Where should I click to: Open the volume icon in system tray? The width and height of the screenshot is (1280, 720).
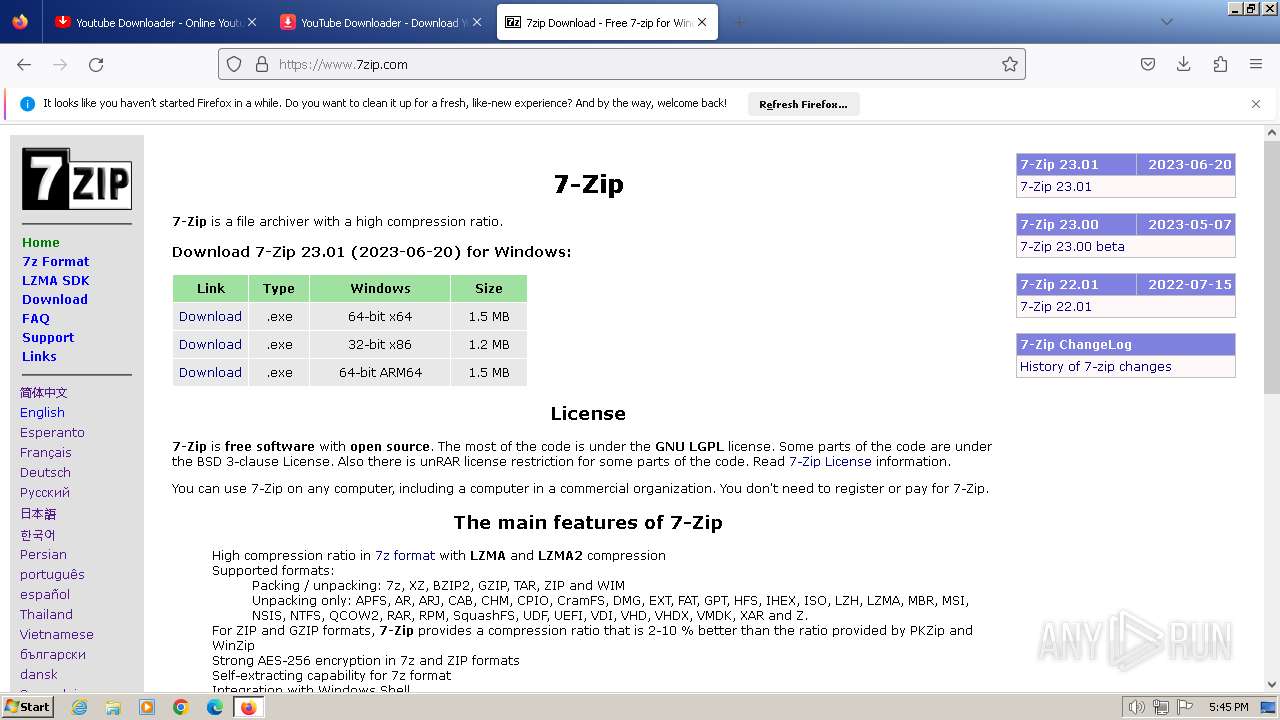[1137, 707]
